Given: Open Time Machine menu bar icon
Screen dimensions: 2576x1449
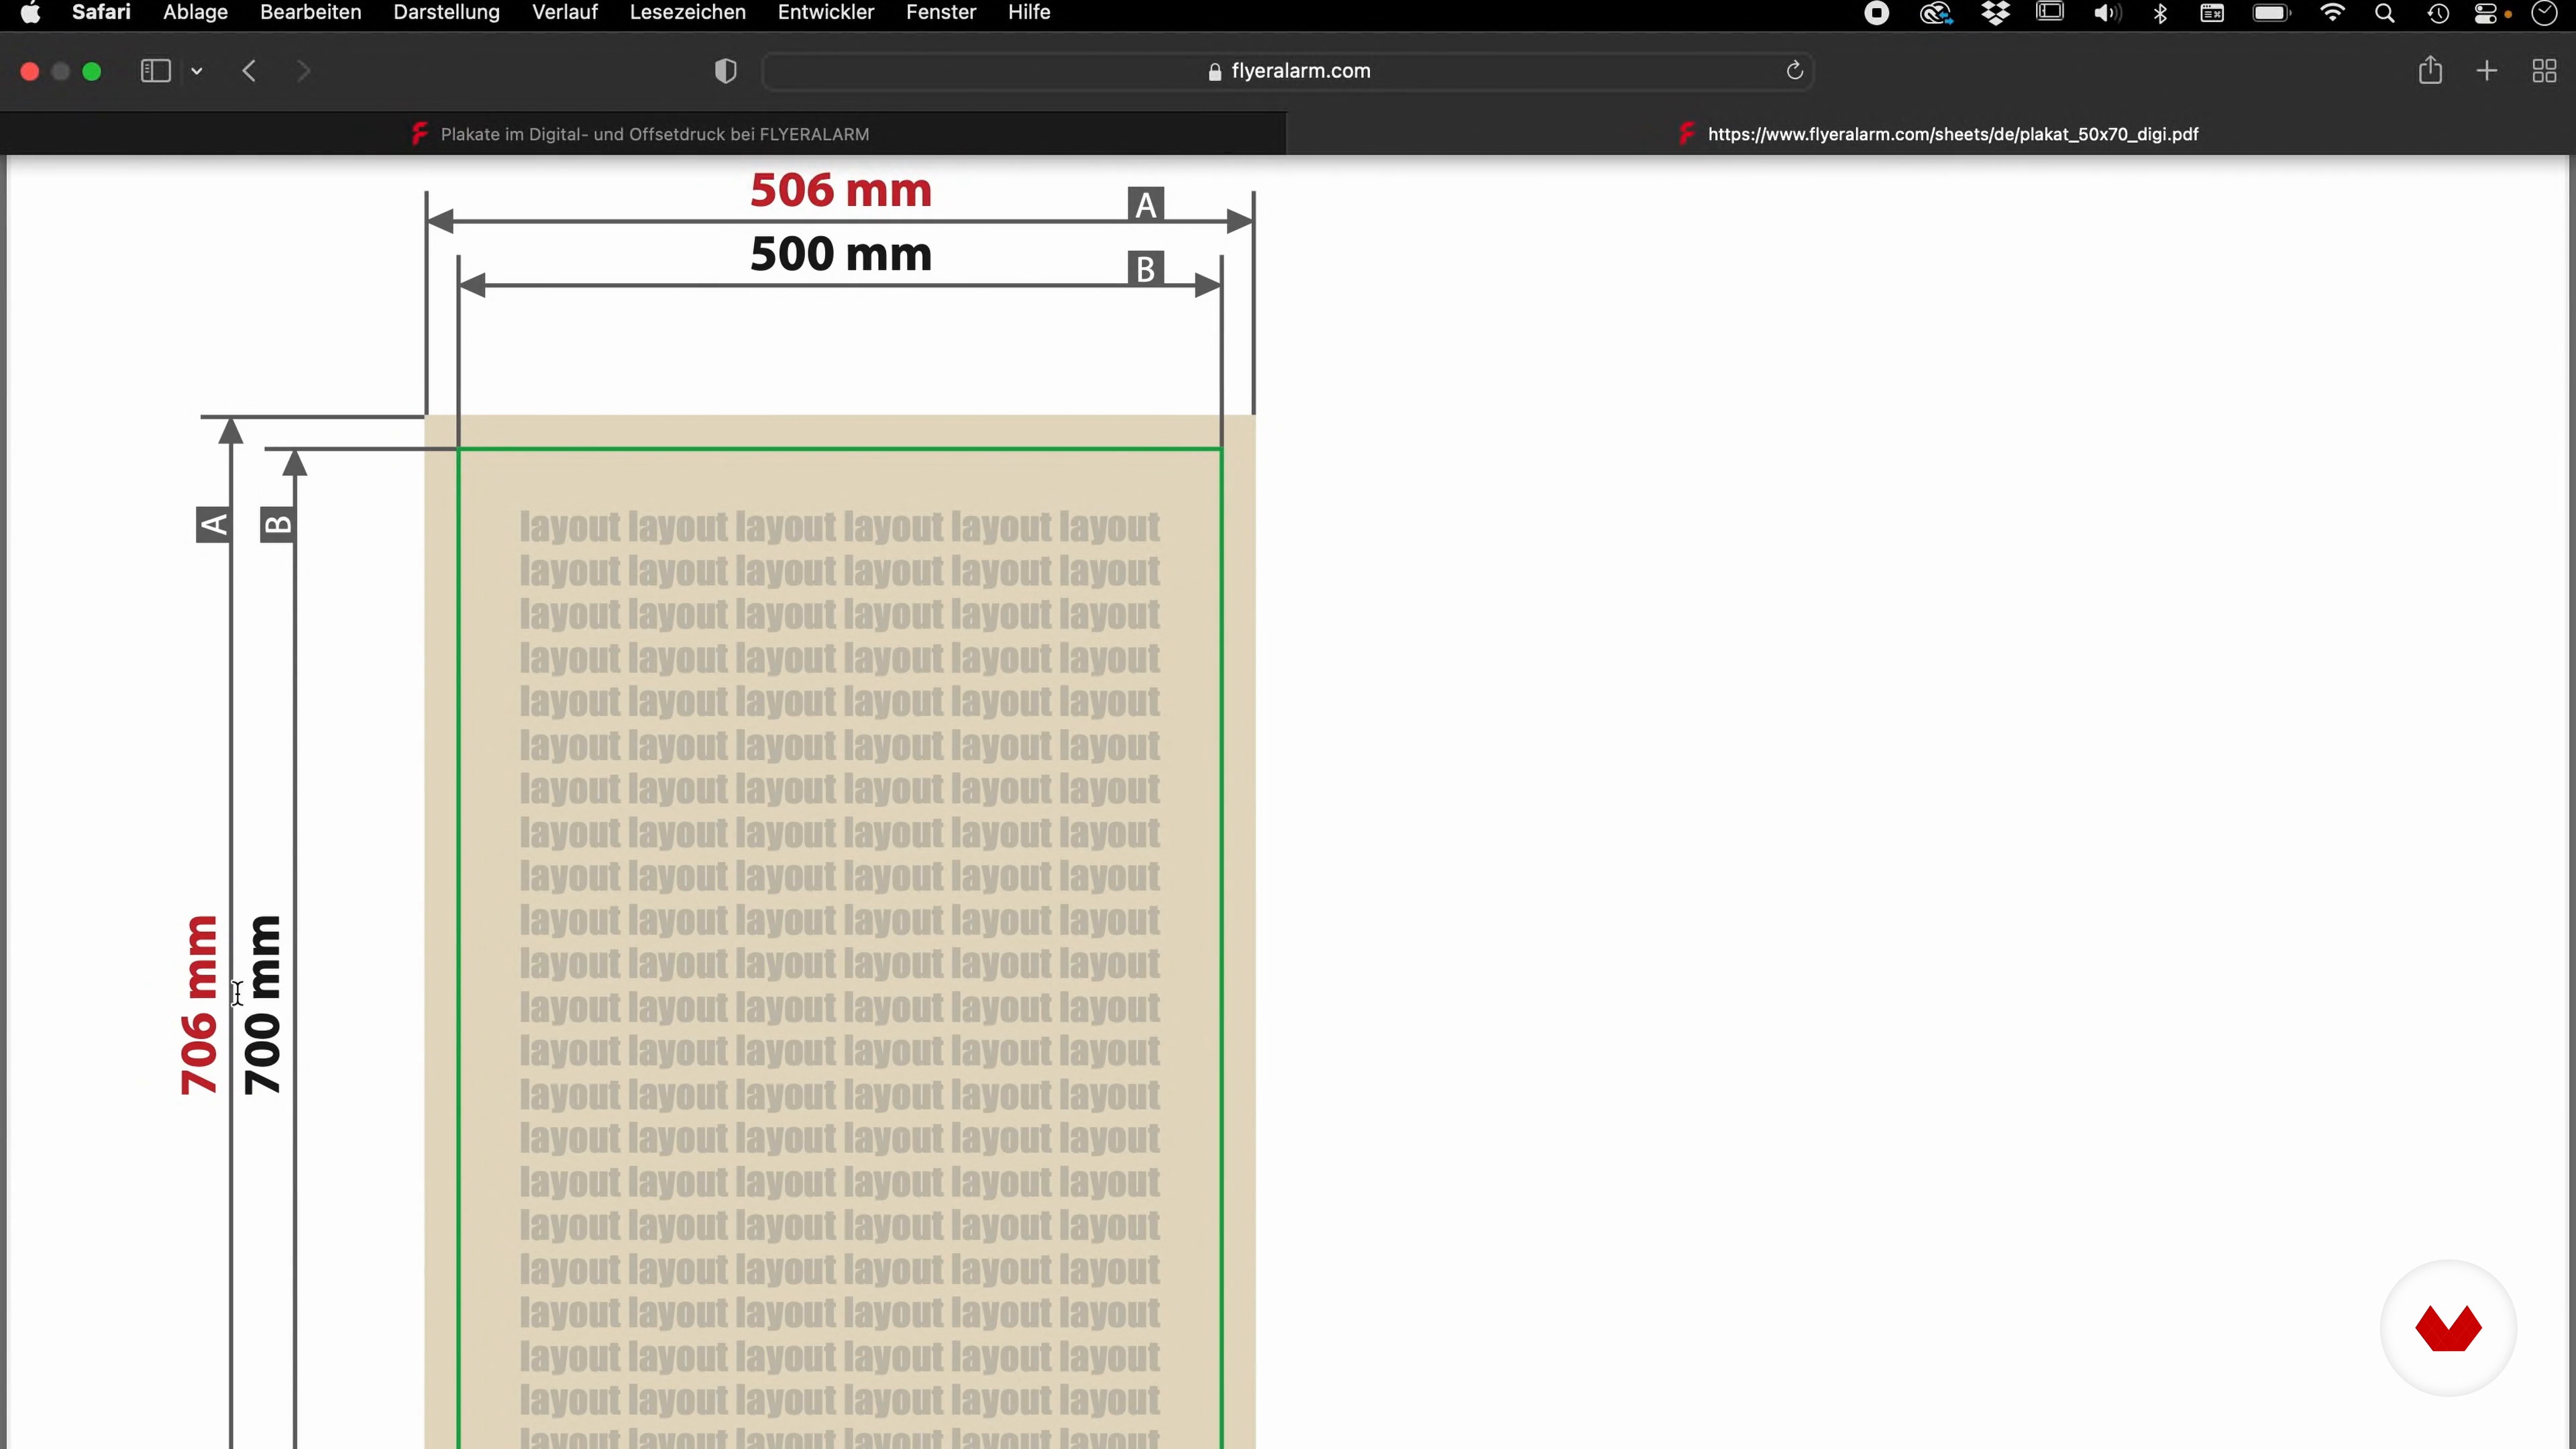Looking at the screenshot, I should pos(2438,13).
